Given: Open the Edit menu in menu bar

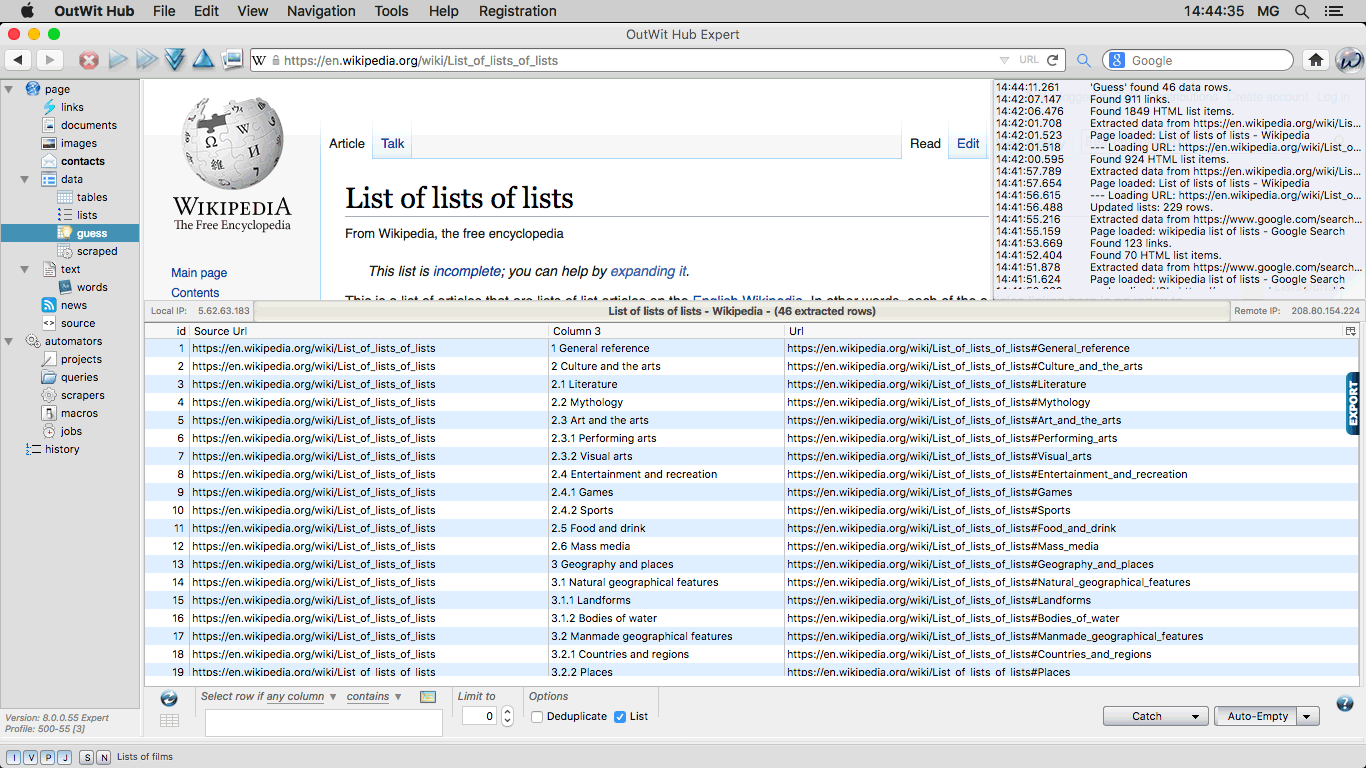Looking at the screenshot, I should tap(206, 11).
